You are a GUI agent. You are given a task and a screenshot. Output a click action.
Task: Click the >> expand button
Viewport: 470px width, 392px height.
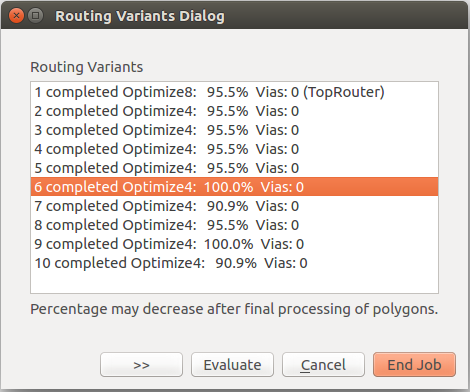[x=141, y=365]
